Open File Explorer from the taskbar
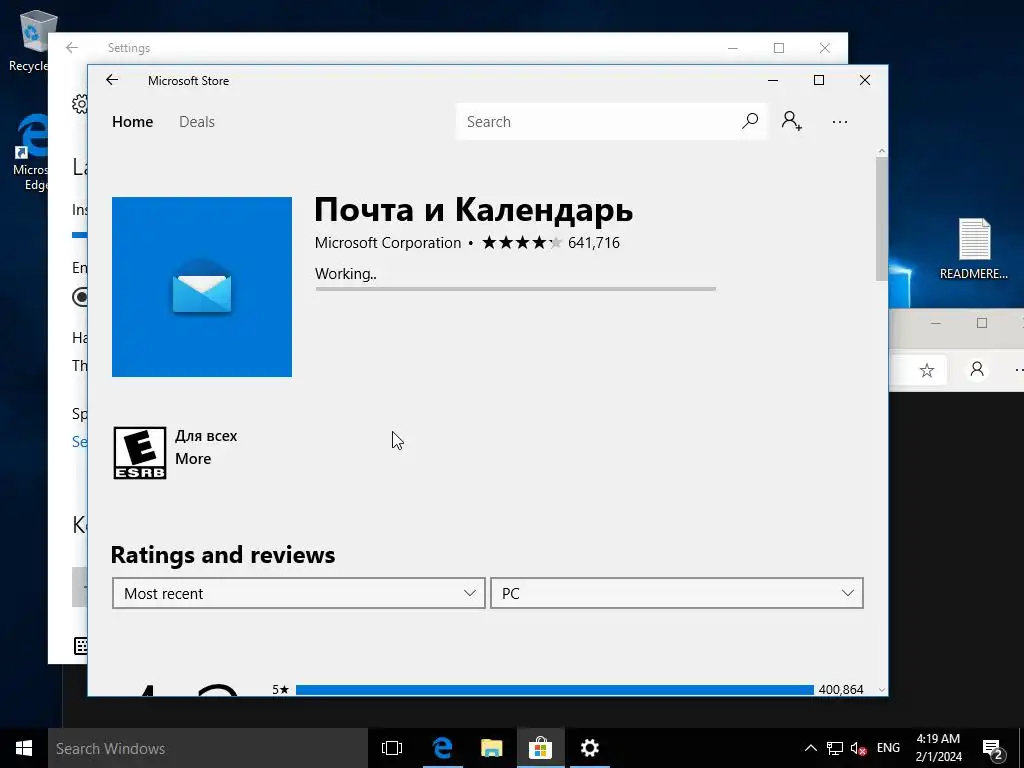Screen dimensions: 1024x768 pos(491,748)
